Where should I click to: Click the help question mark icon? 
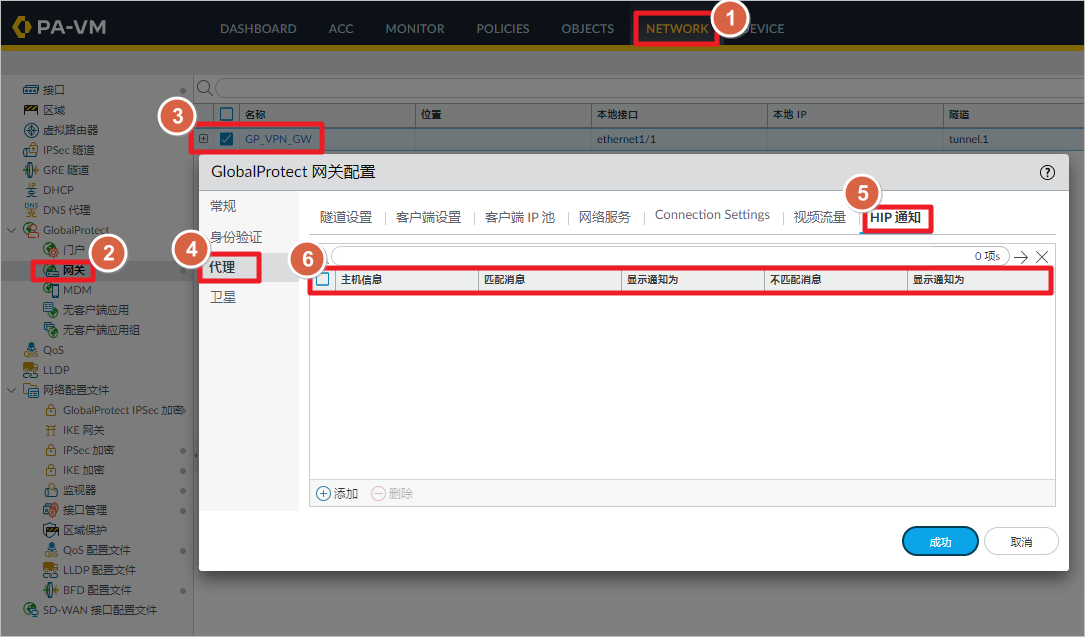coord(1047,172)
